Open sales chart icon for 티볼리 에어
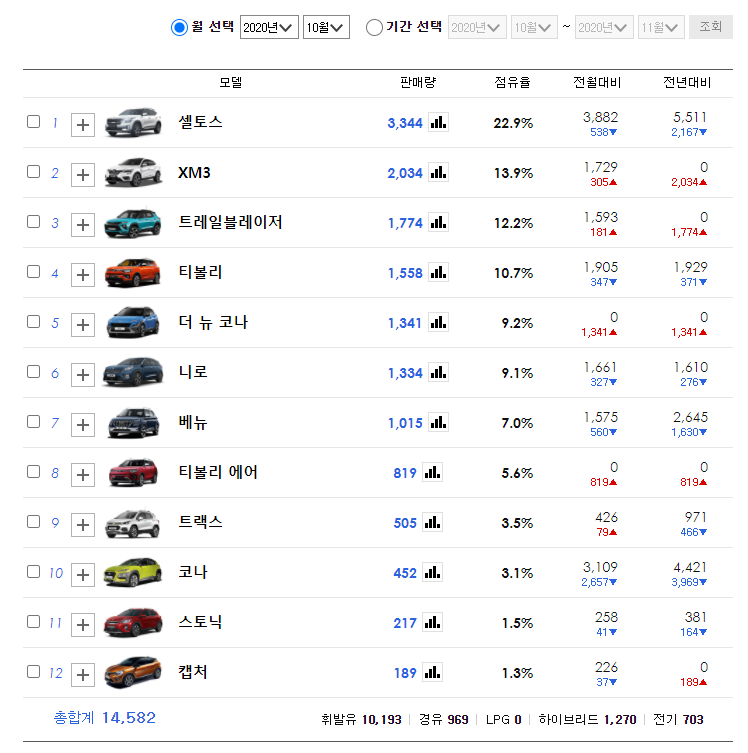The image size is (748, 753). coord(432,472)
